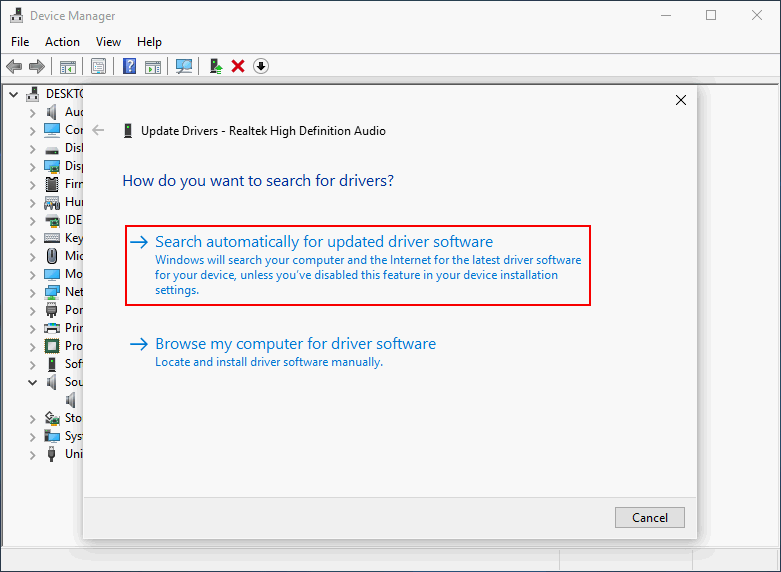This screenshot has height=572, width=781.
Task: Open the Help menu
Action: pos(149,42)
